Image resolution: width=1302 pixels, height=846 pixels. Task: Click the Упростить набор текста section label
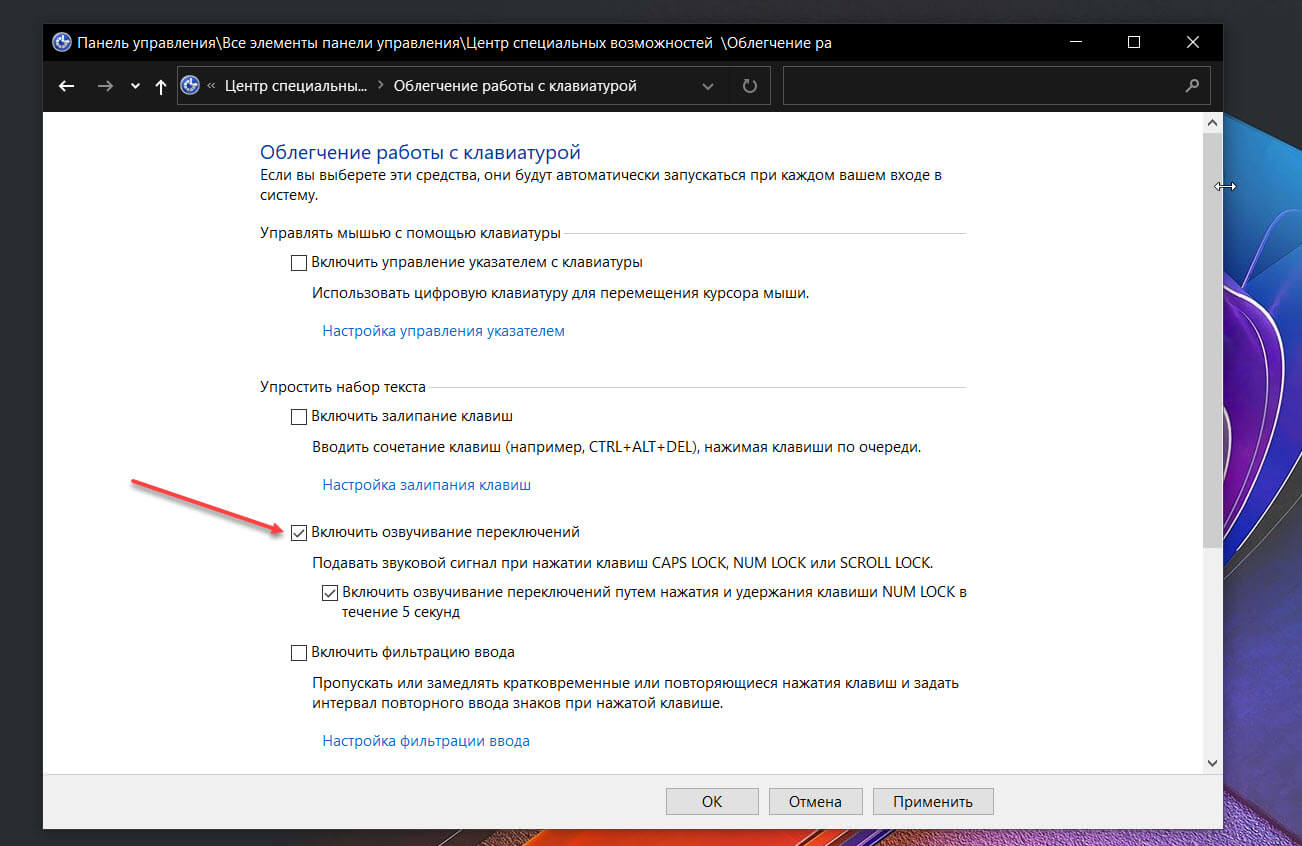(x=343, y=387)
